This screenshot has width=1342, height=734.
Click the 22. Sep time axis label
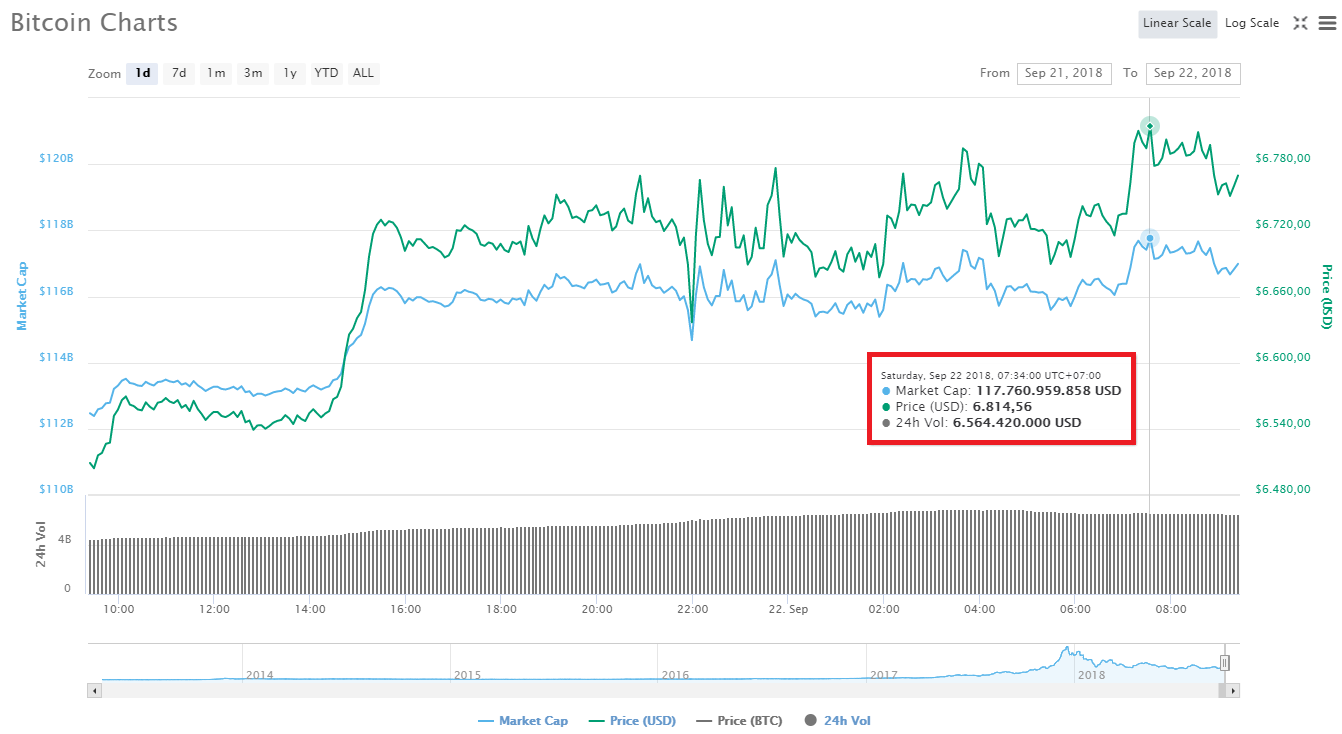[788, 609]
